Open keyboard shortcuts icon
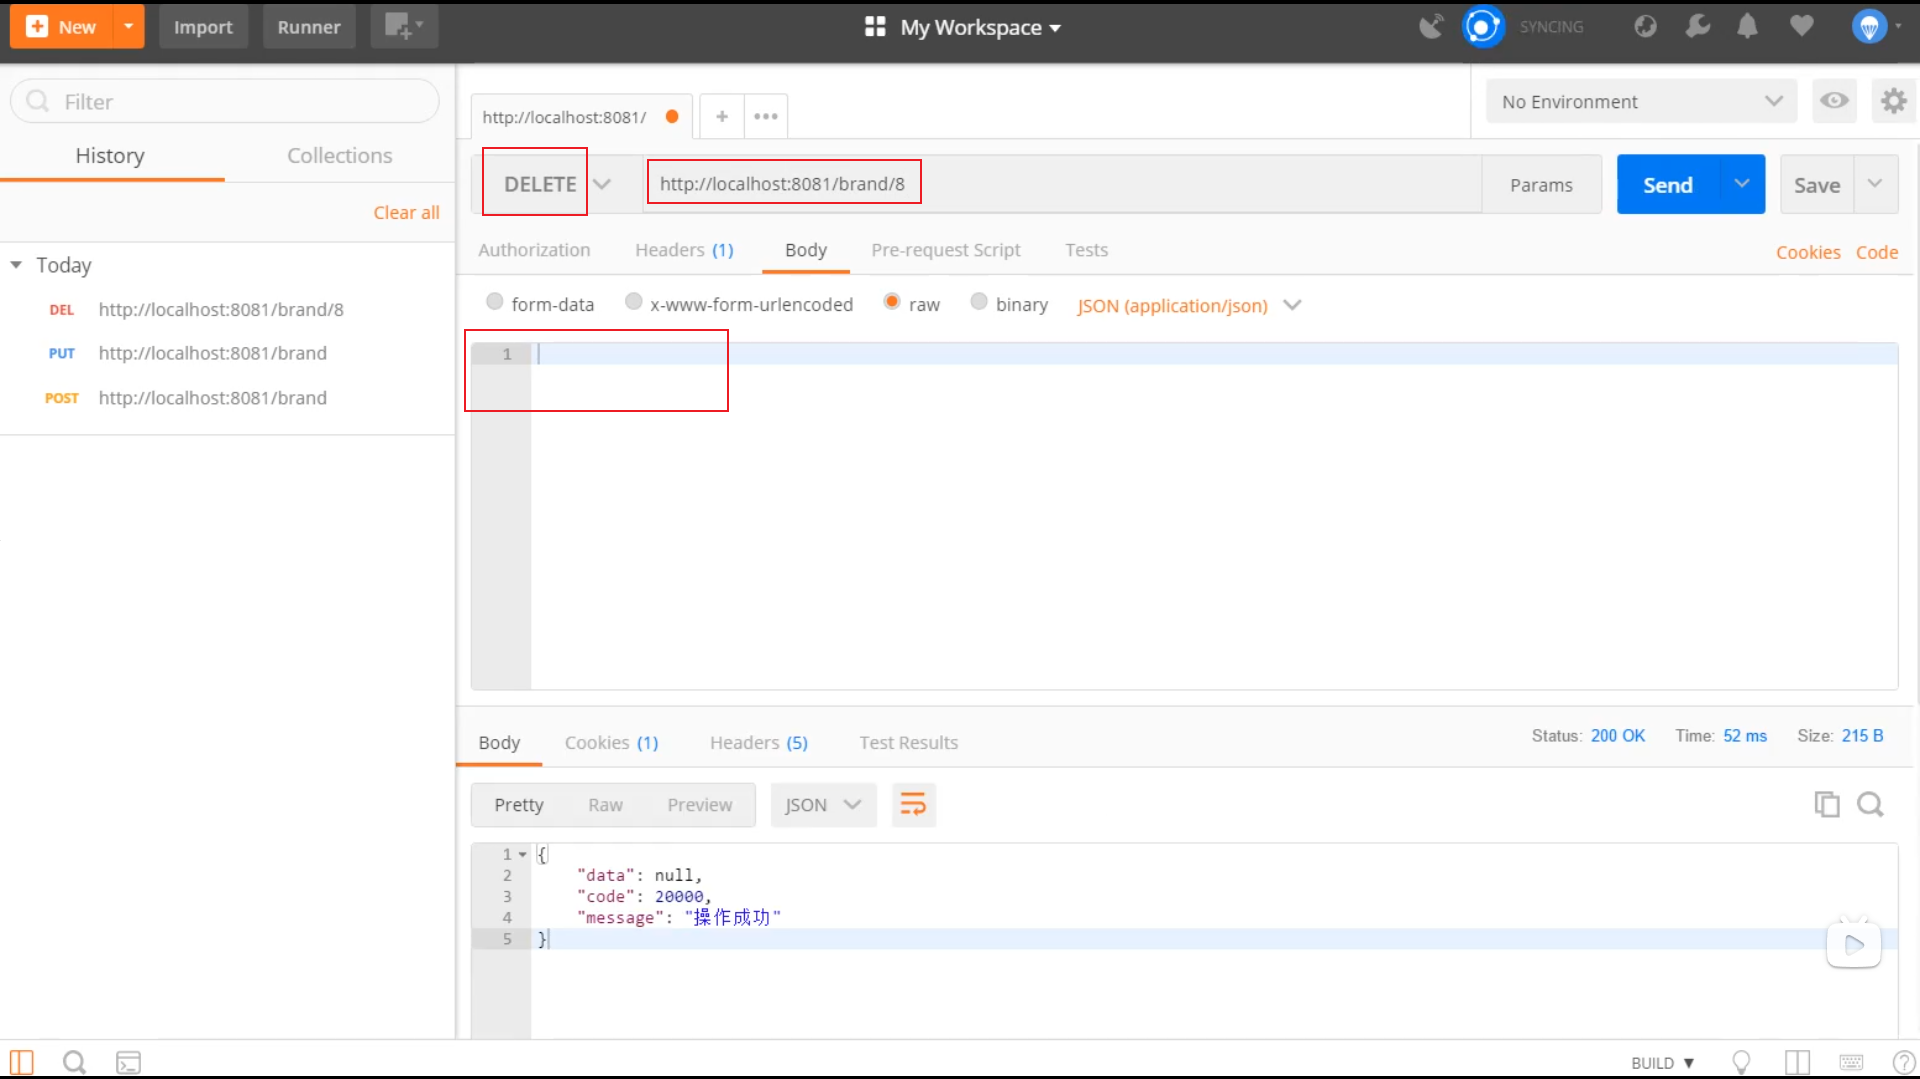Image resolution: width=1920 pixels, height=1079 pixels. coord(1851,1062)
